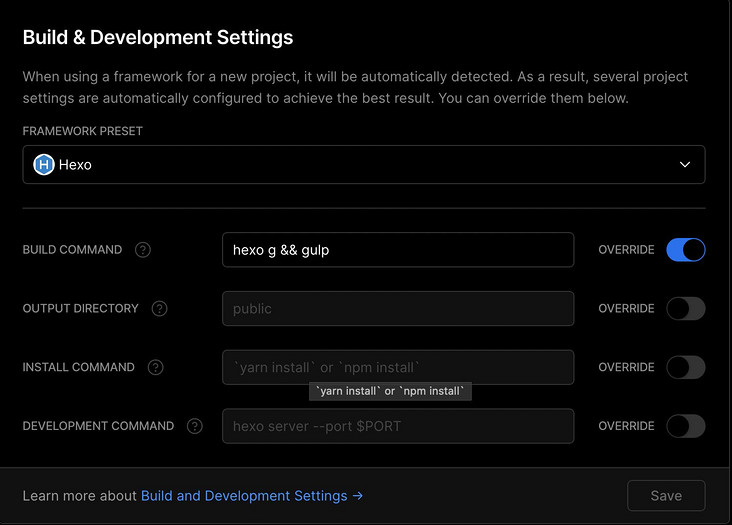Click the Hexo framework logo icon
Screen dimensions: 732x525
(x=44, y=165)
